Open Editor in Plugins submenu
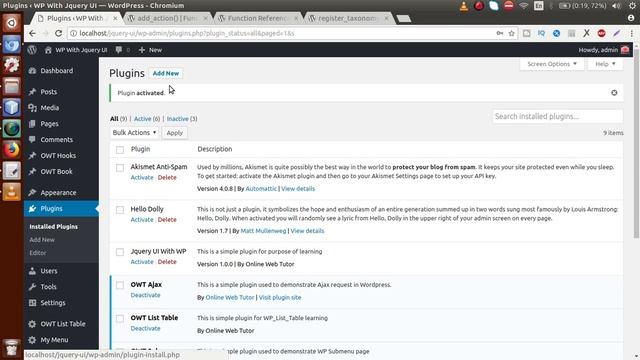Image resolution: width=640 pixels, height=360 pixels. [38, 253]
